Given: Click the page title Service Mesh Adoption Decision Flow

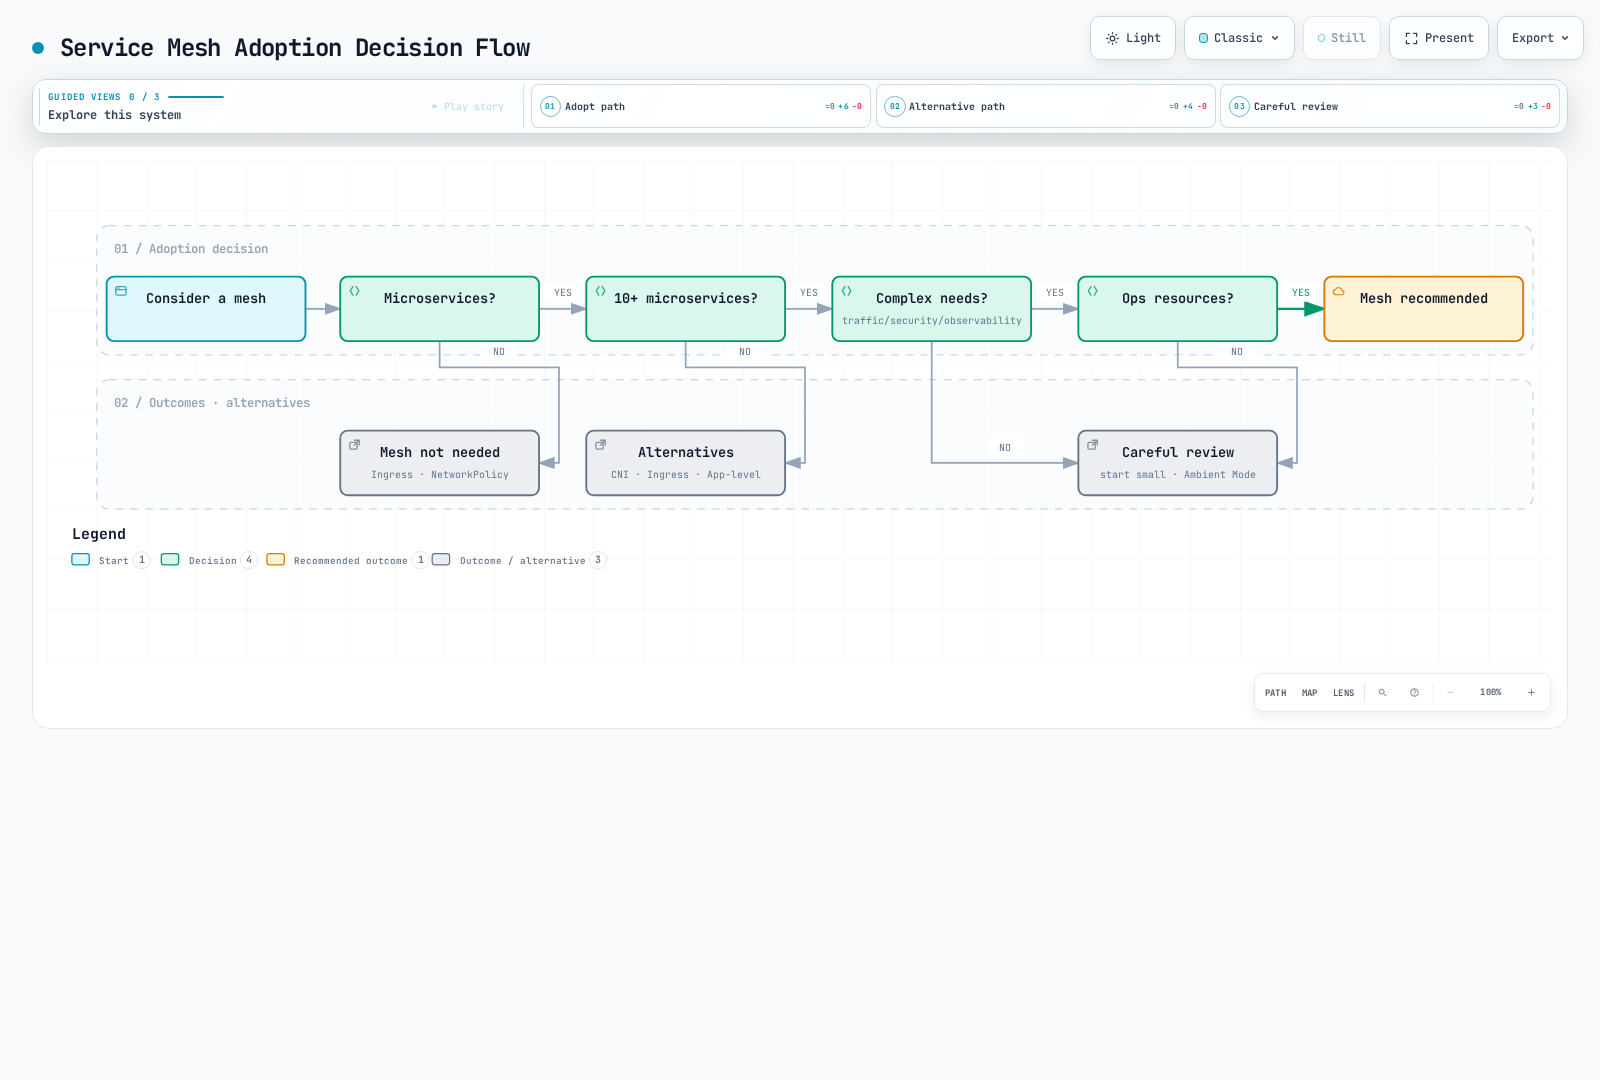Looking at the screenshot, I should (x=295, y=48).
